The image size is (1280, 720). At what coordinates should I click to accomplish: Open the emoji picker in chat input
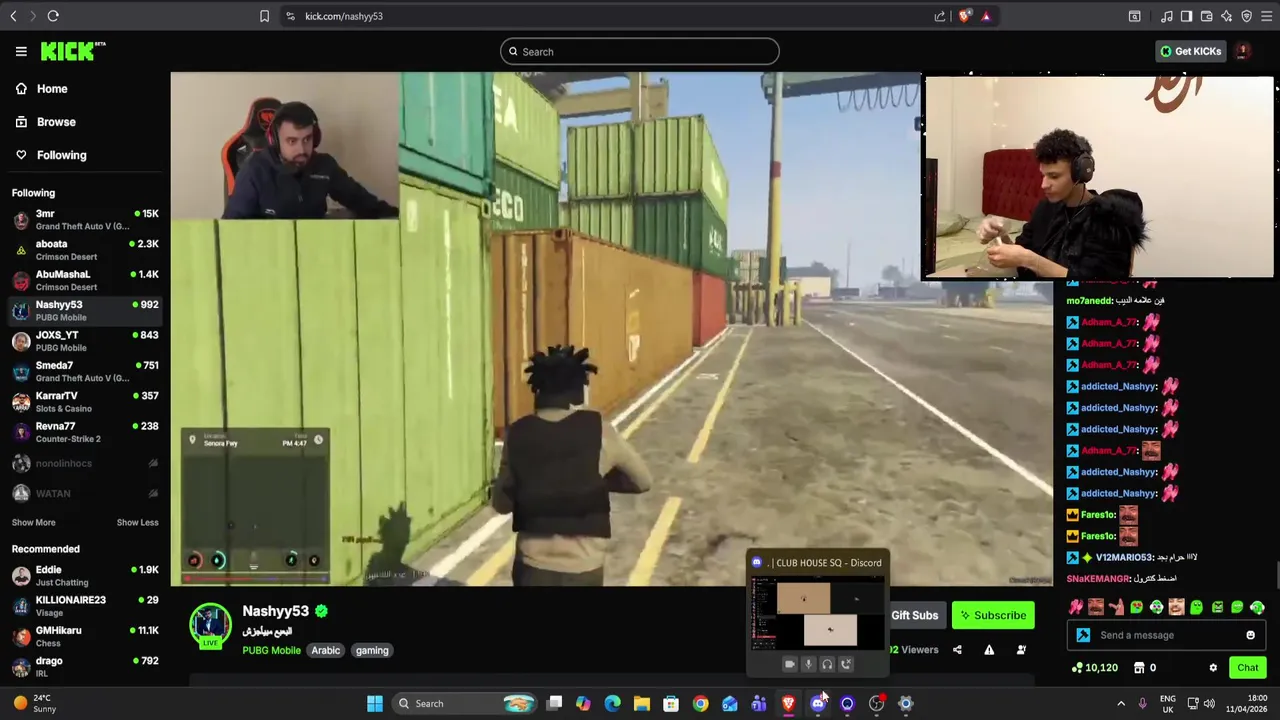pos(1250,635)
